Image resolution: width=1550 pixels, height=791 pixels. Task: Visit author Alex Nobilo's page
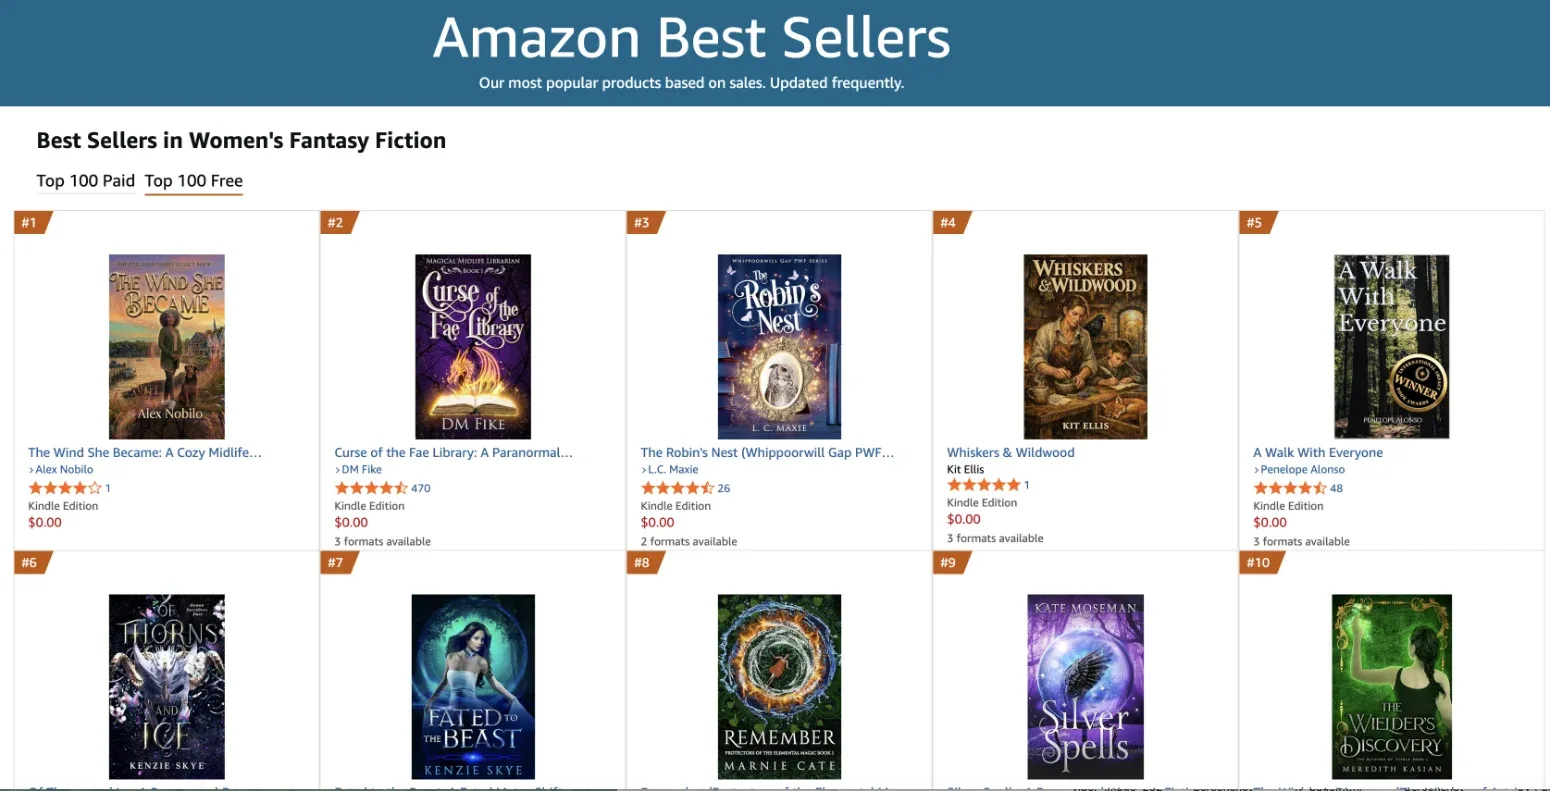tap(64, 469)
